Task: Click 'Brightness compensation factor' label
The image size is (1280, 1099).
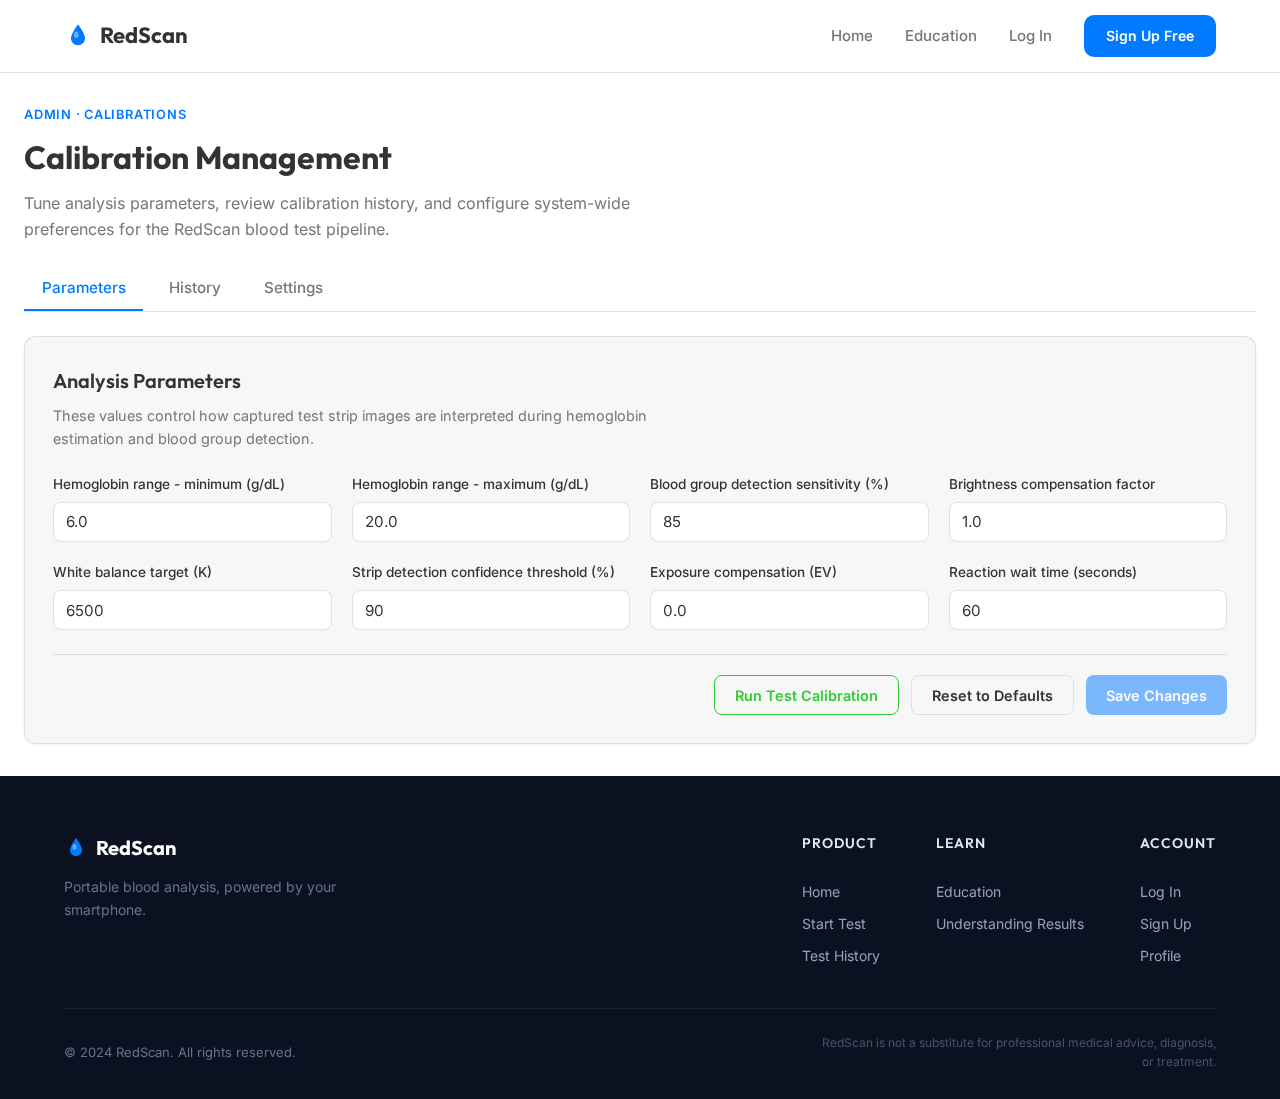Action: 1052,484
